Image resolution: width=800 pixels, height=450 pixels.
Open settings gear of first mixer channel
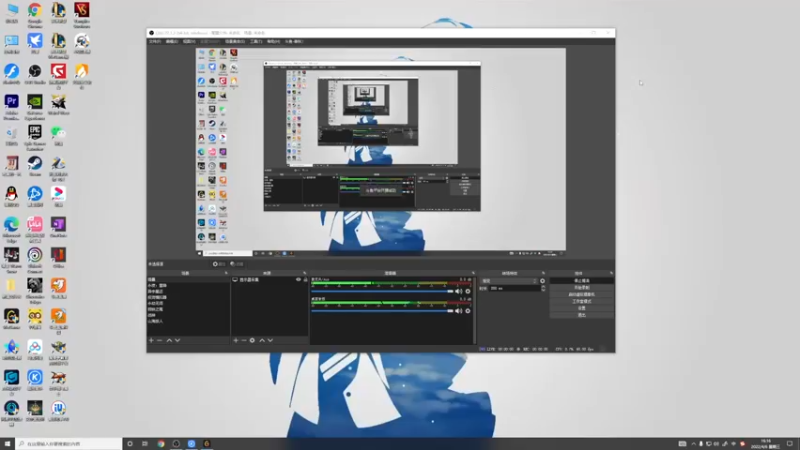[x=468, y=291]
